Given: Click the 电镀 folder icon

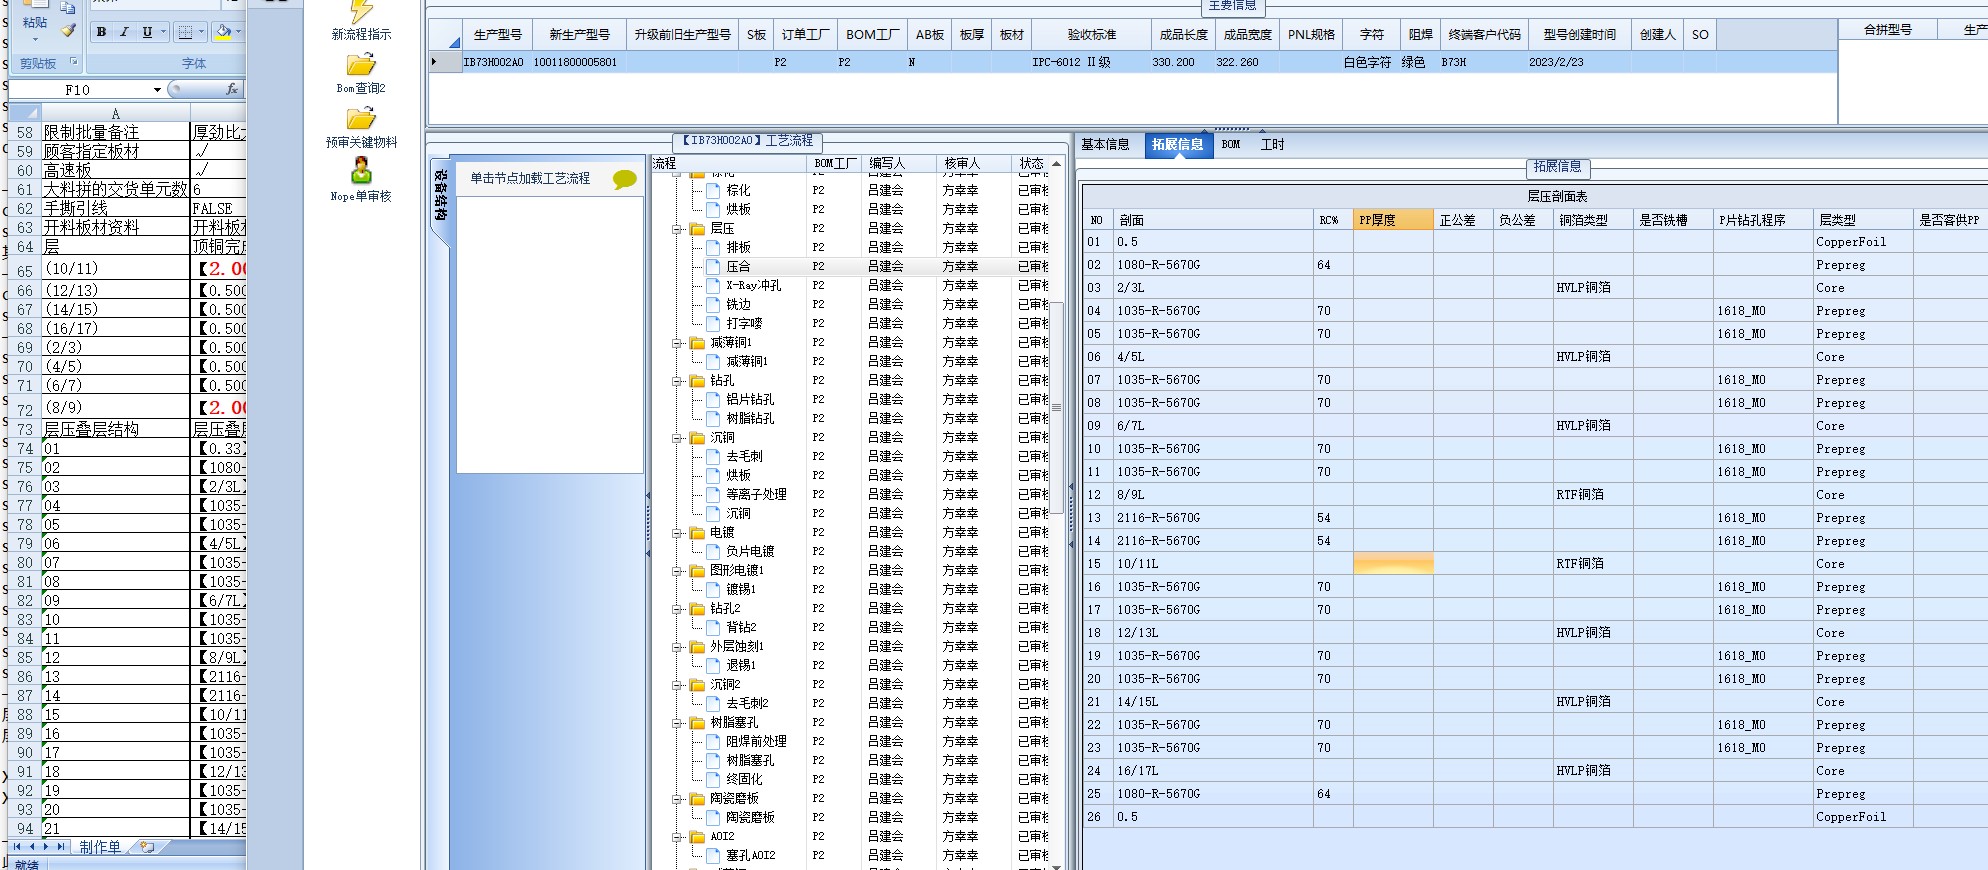Looking at the screenshot, I should coord(697,533).
